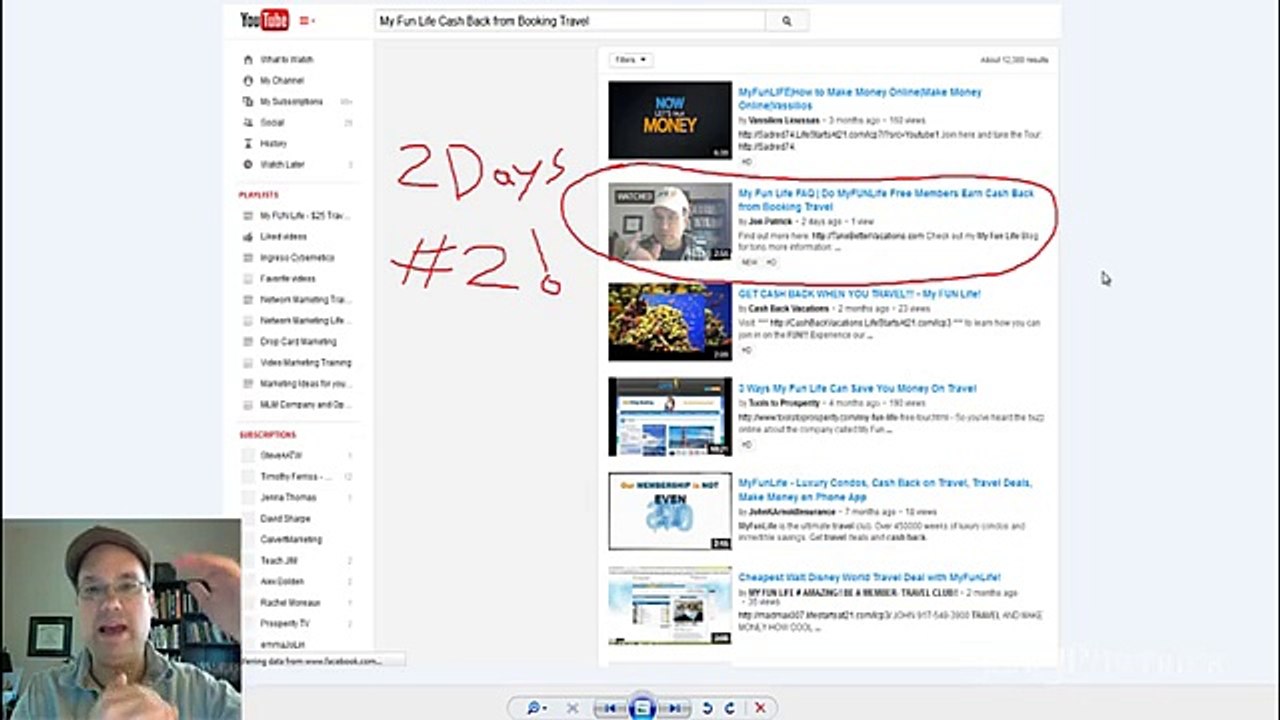Viewport: 1280px width, 720px height.
Task: Click the What to Watch home icon
Action: (248, 60)
